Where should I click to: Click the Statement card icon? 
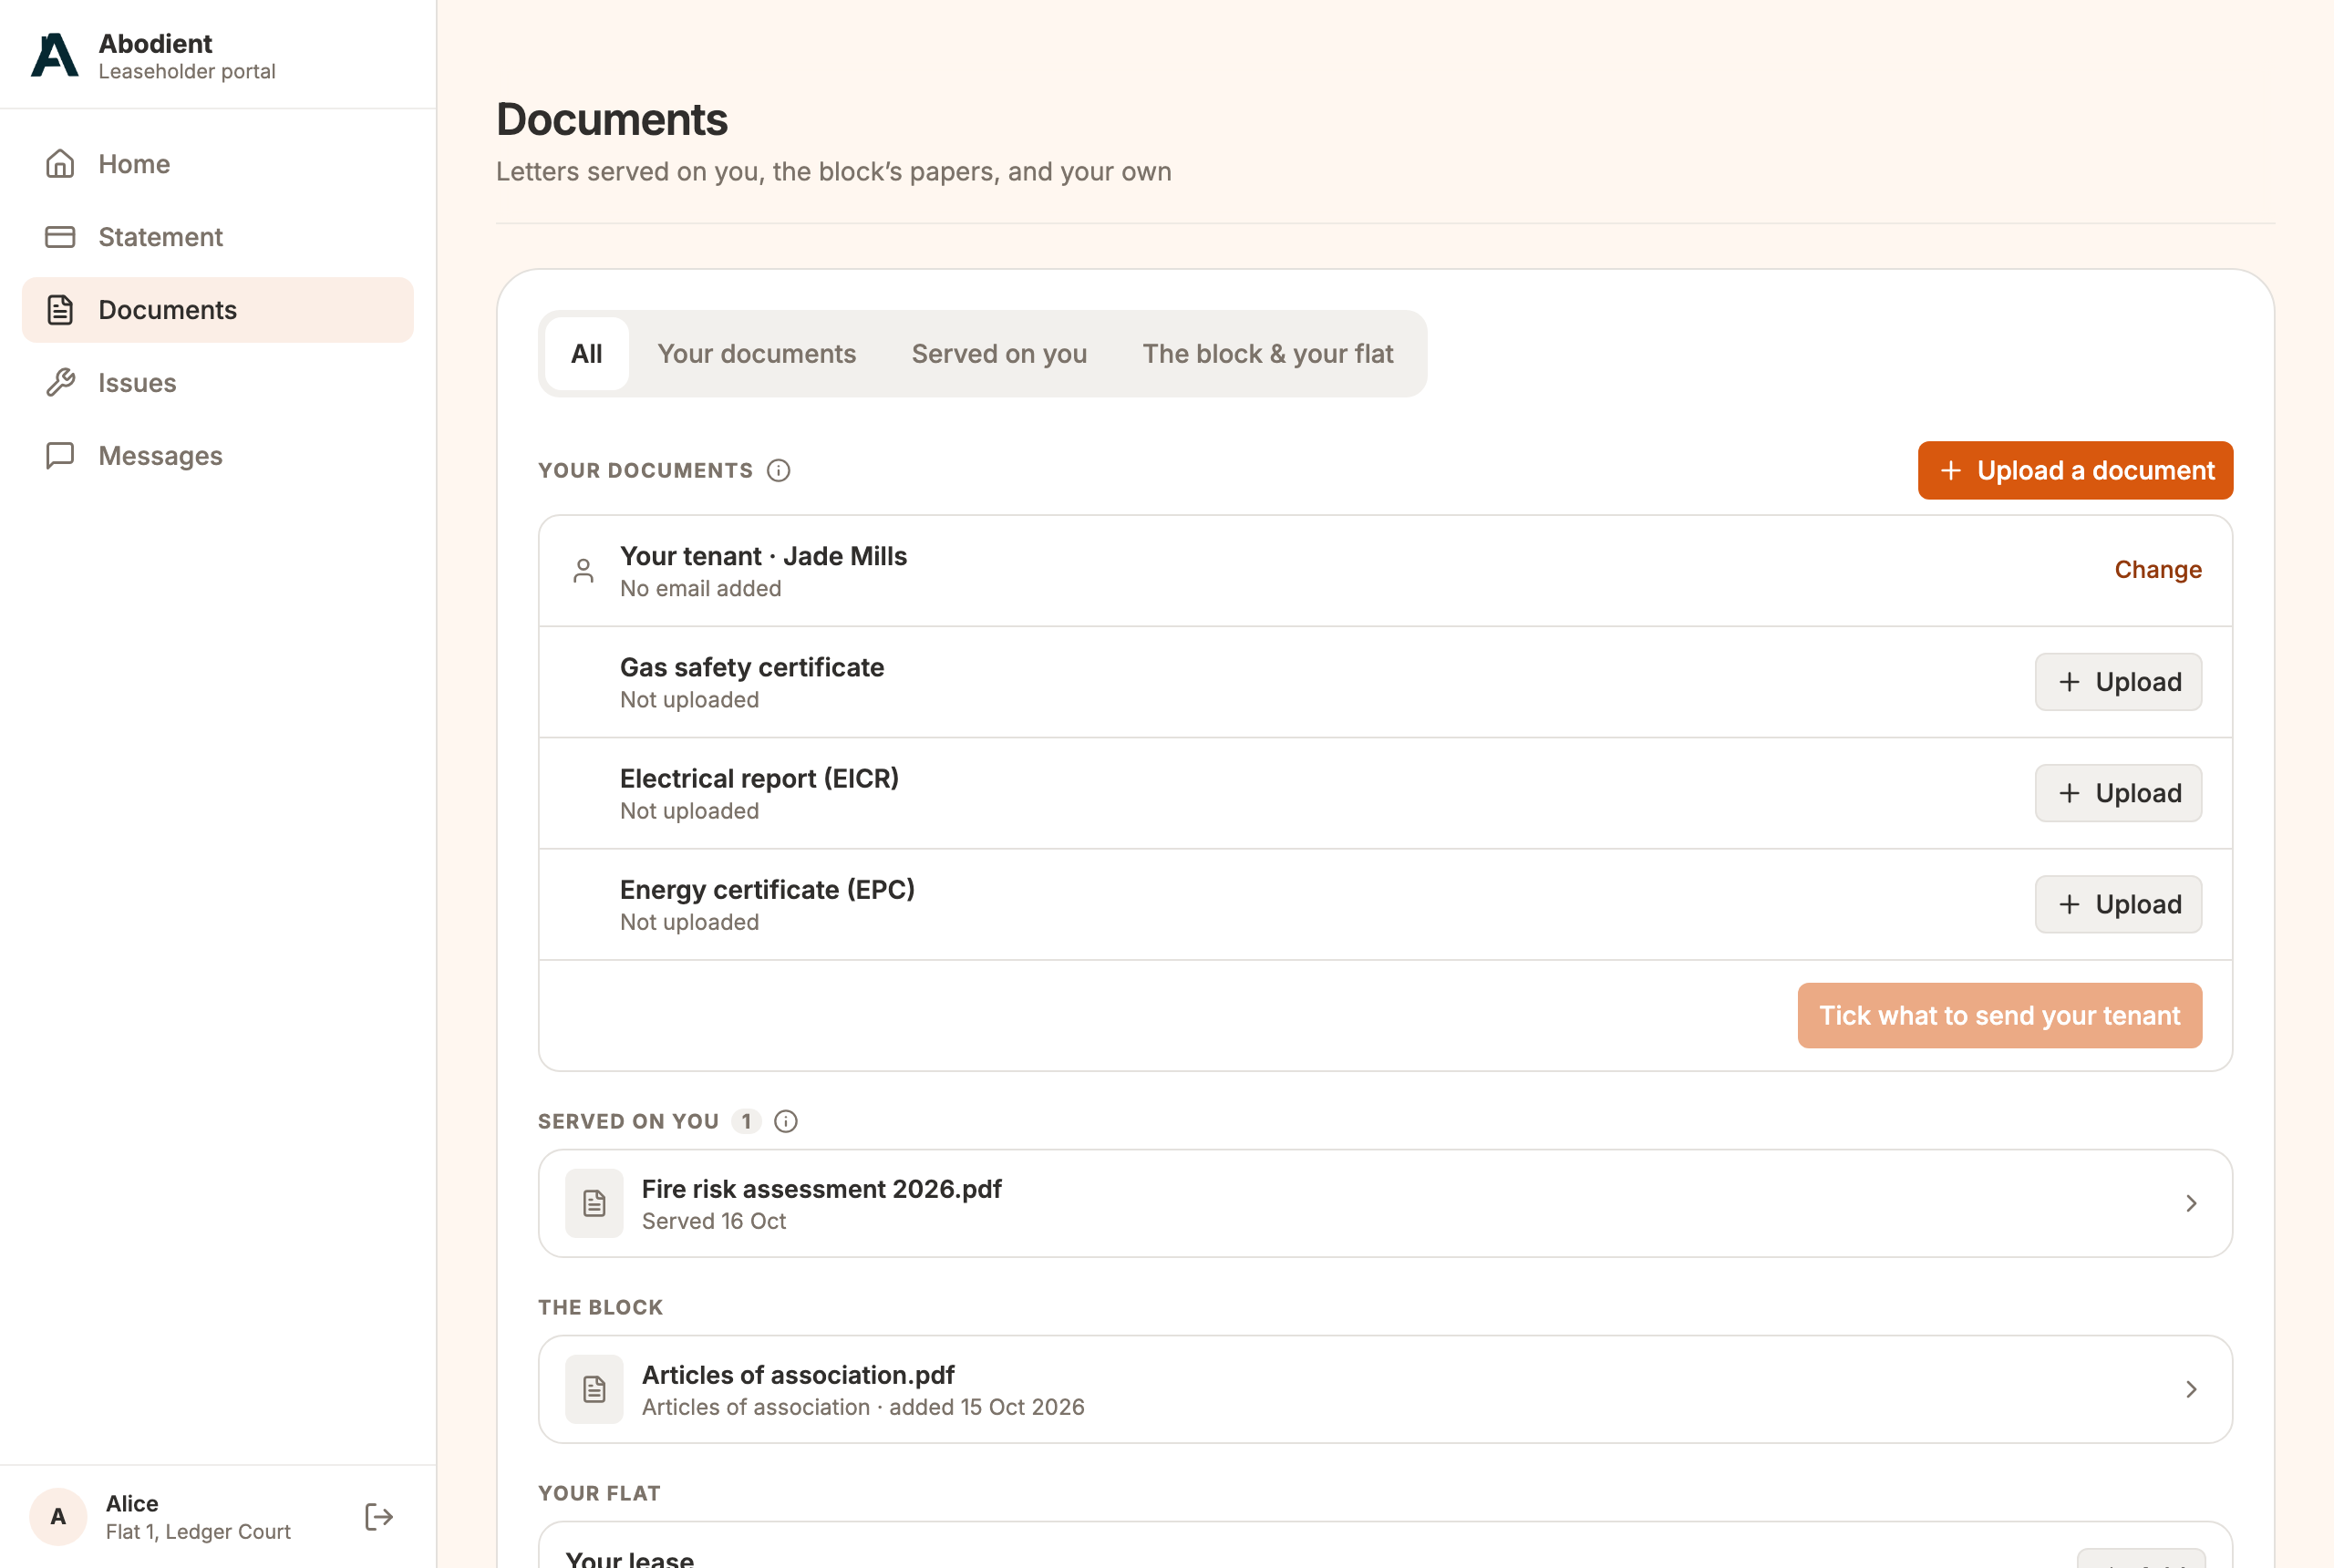[x=60, y=237]
